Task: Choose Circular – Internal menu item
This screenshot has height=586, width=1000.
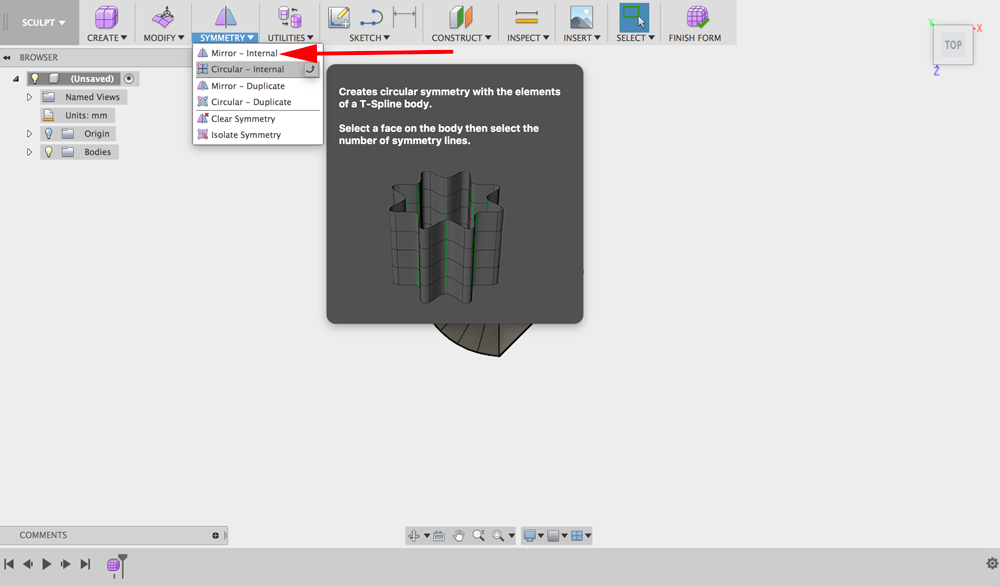Action: click(249, 69)
